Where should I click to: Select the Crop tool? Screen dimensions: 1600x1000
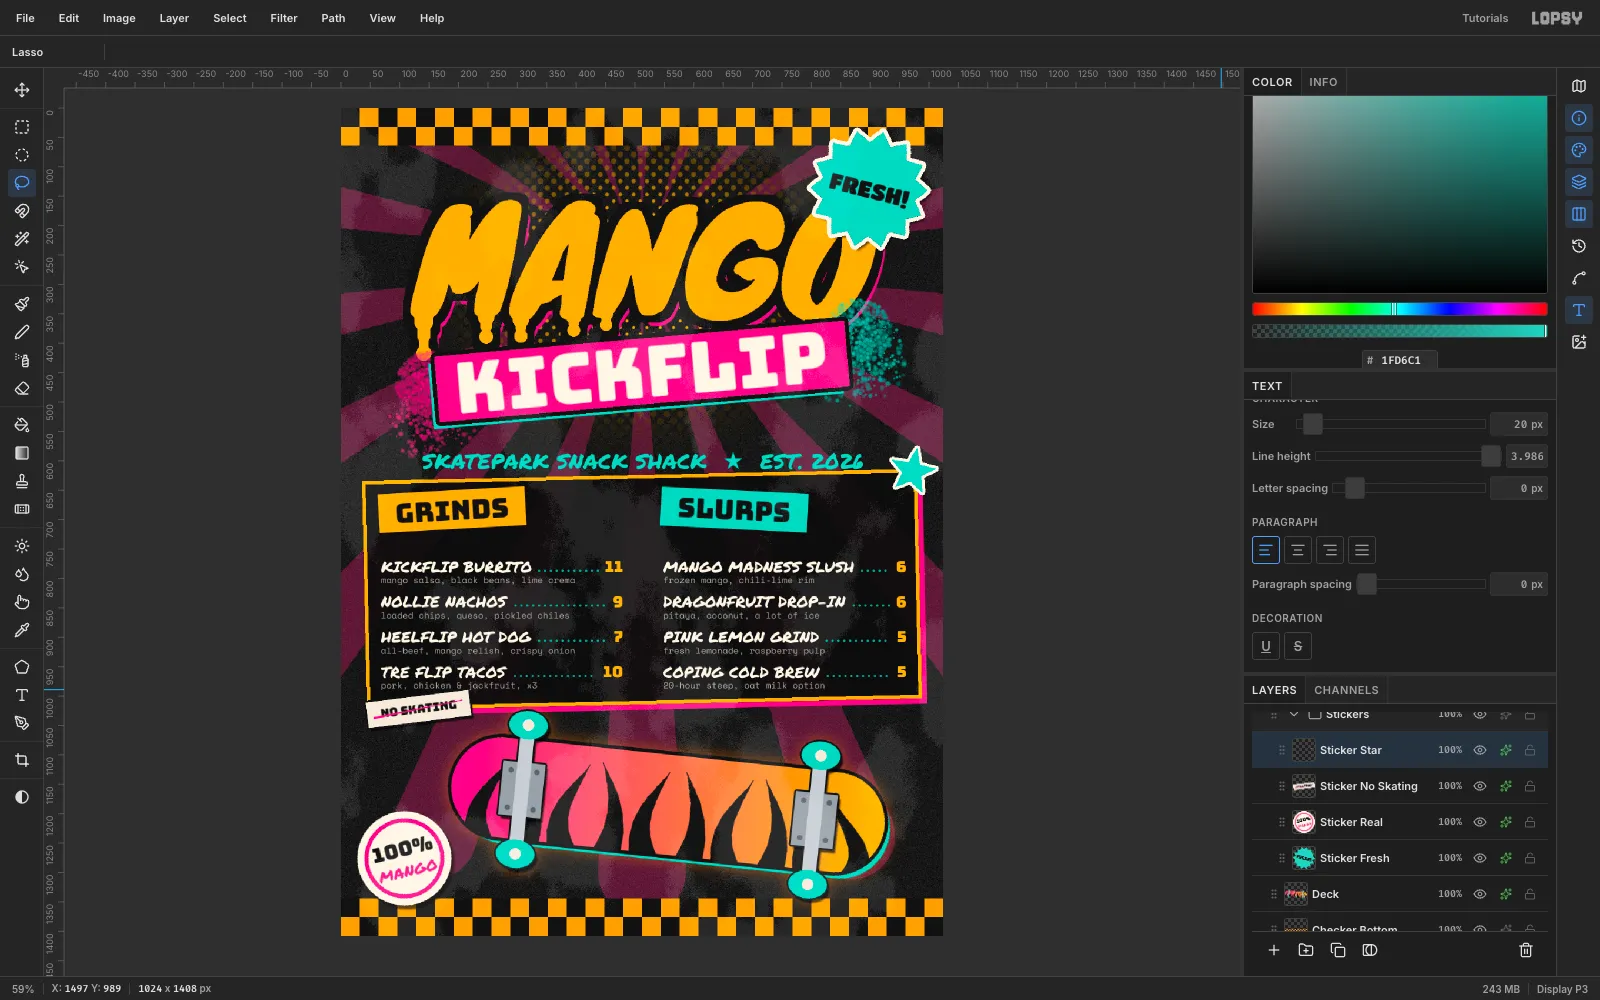(22, 760)
